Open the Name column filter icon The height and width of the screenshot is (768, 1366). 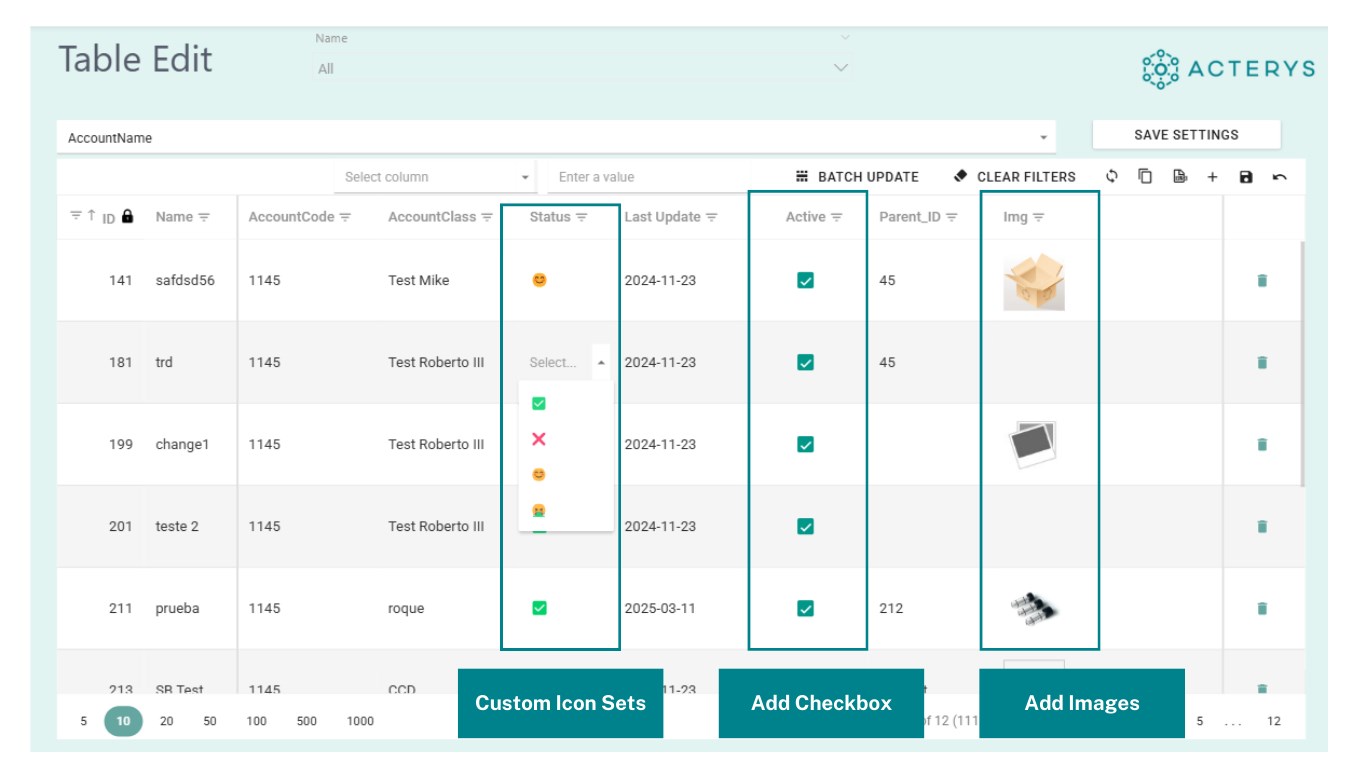tap(204, 217)
